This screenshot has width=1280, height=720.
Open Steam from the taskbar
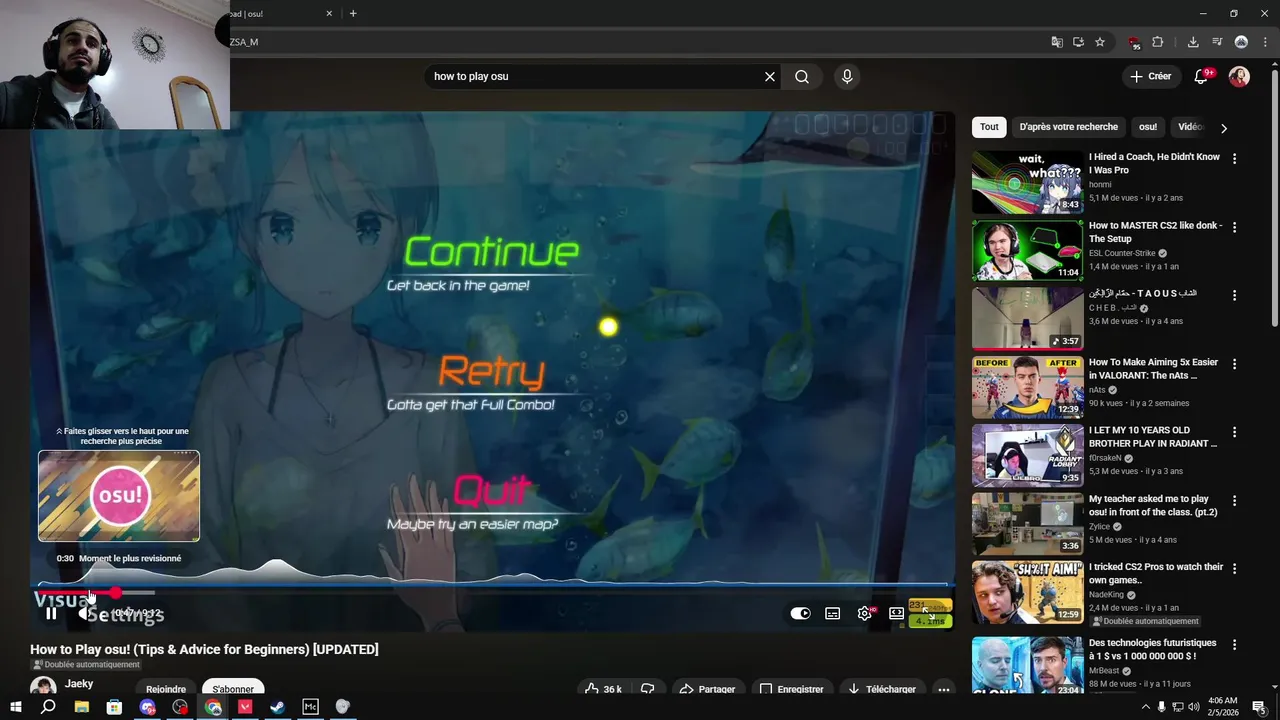point(277,707)
